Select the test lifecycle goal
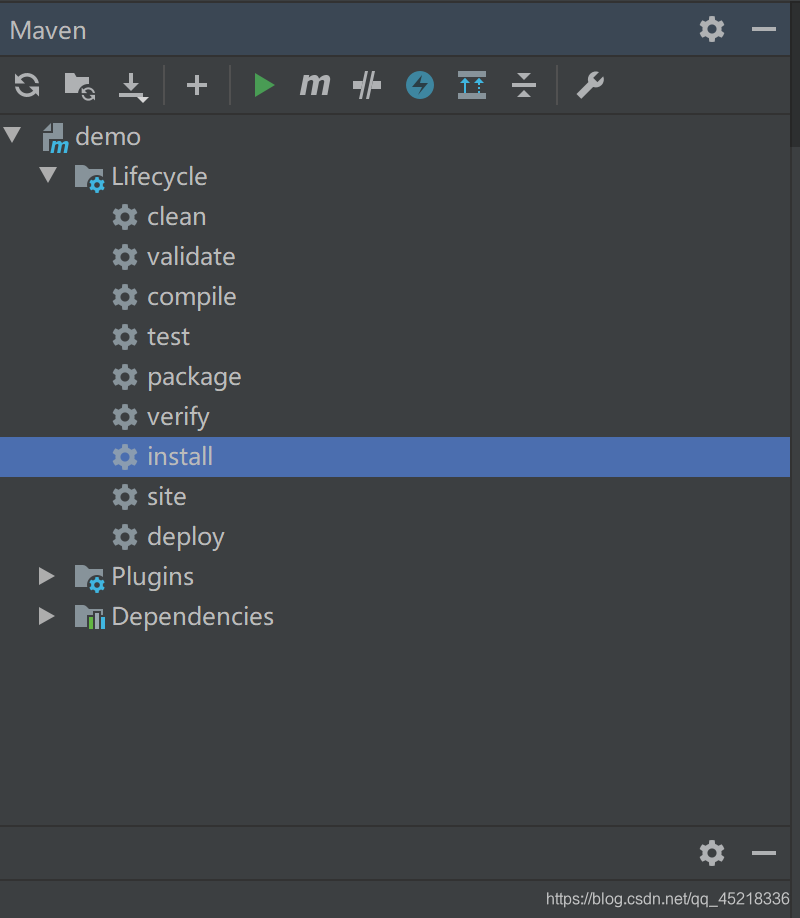 click(168, 337)
